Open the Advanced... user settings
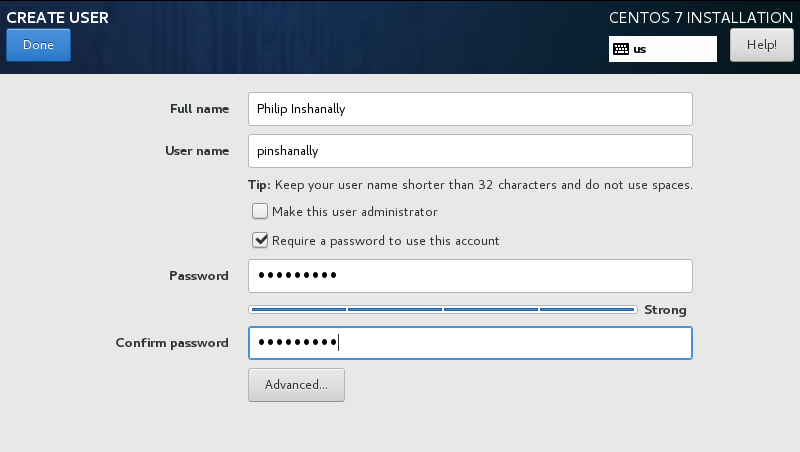 pyautogui.click(x=296, y=385)
